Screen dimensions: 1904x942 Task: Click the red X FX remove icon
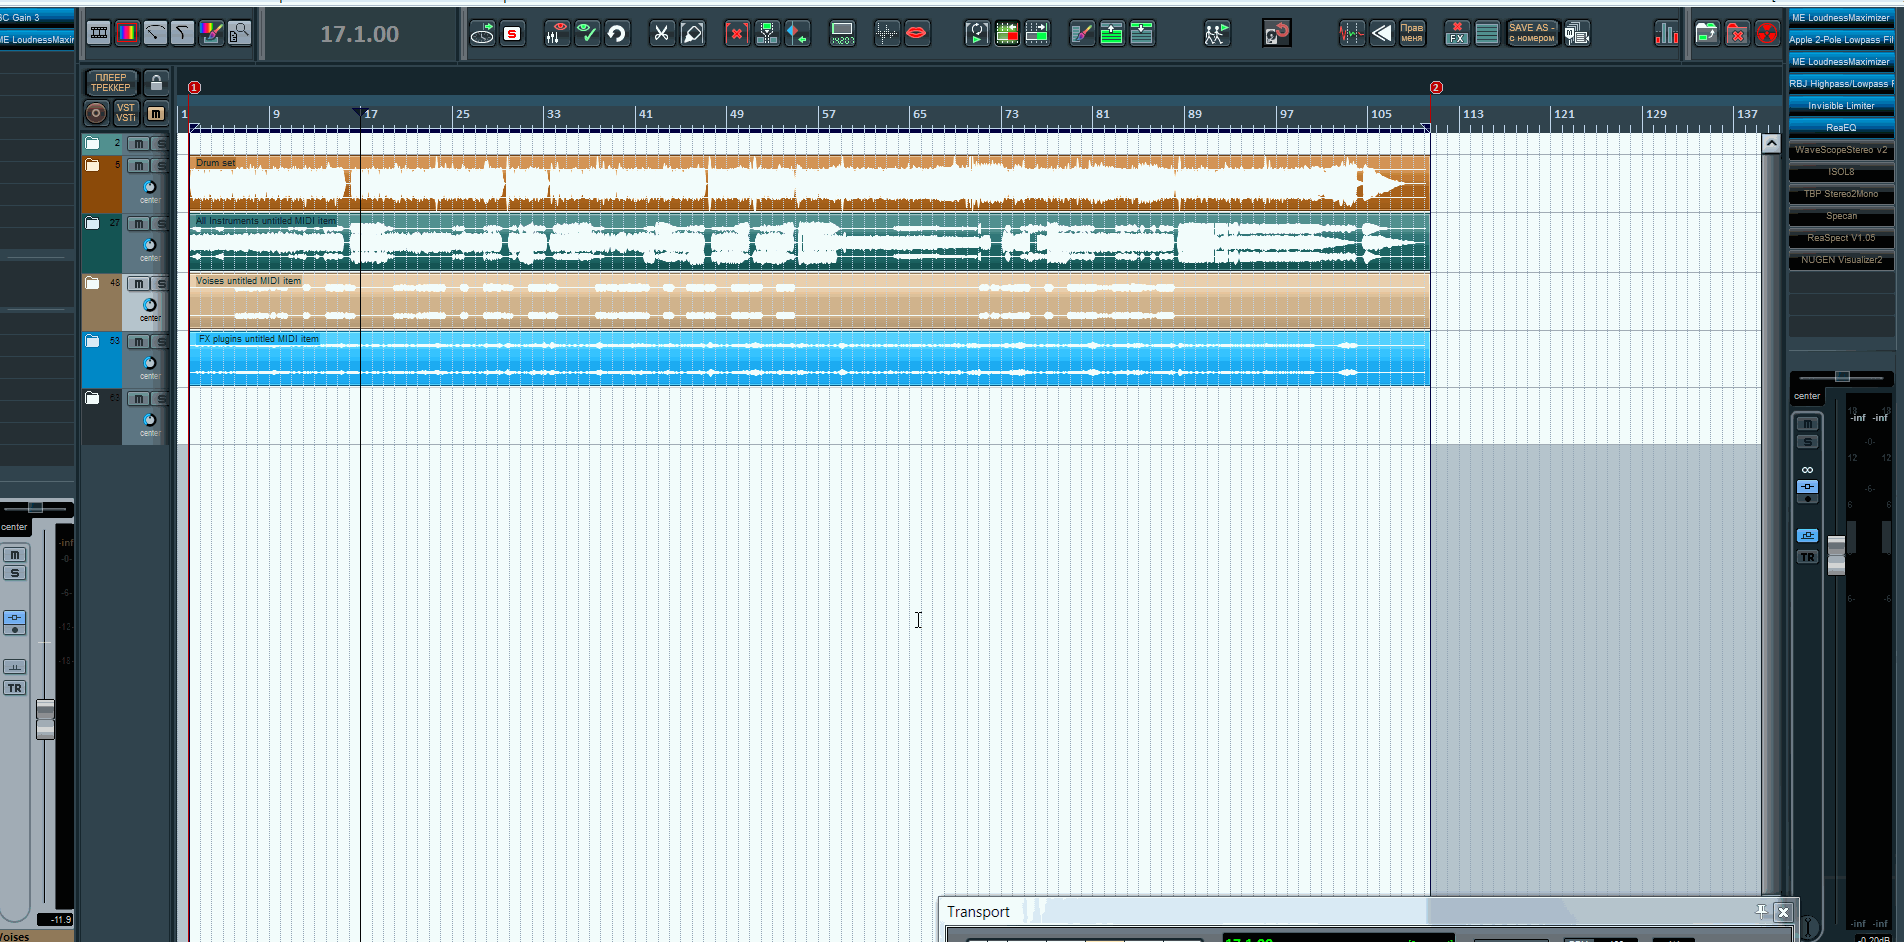1457,34
